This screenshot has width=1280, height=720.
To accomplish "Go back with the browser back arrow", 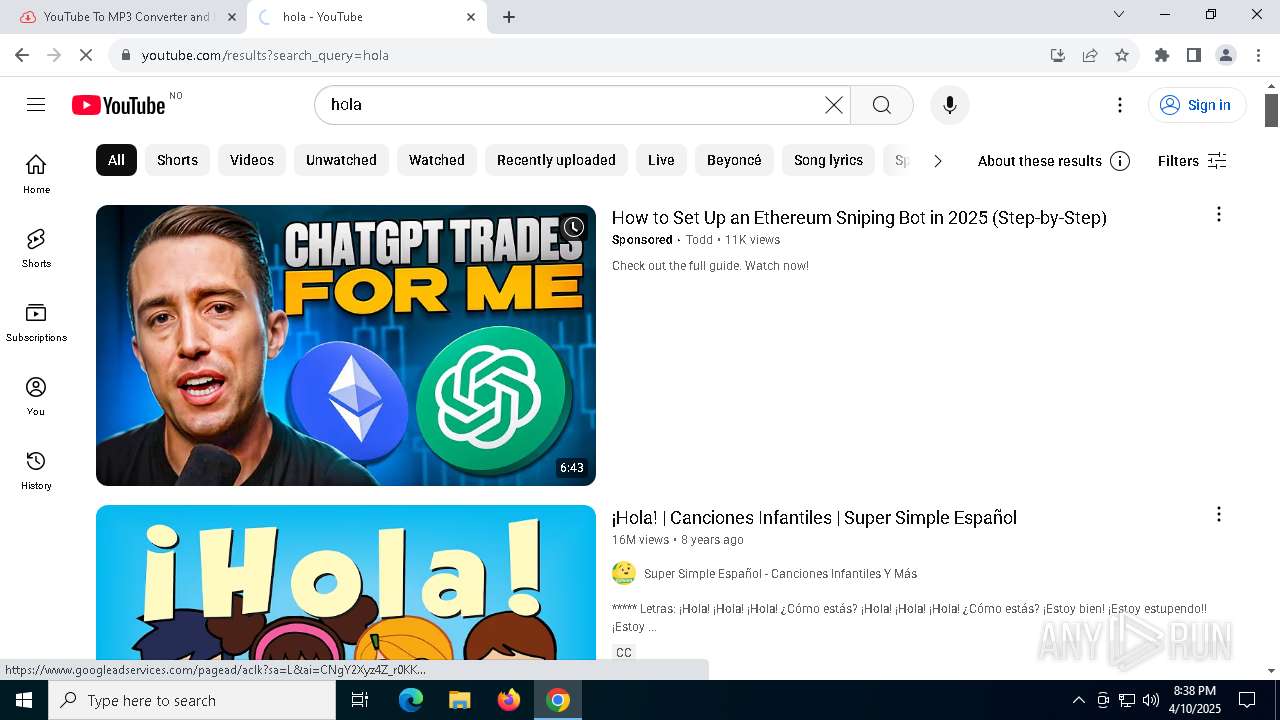I will tap(22, 55).
